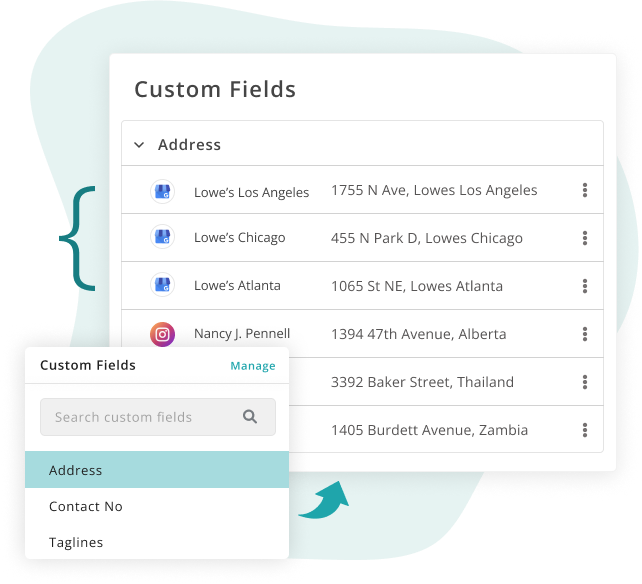Image resolution: width=642 pixels, height=584 pixels.
Task: Click the magnifier search icon
Action: click(x=250, y=417)
